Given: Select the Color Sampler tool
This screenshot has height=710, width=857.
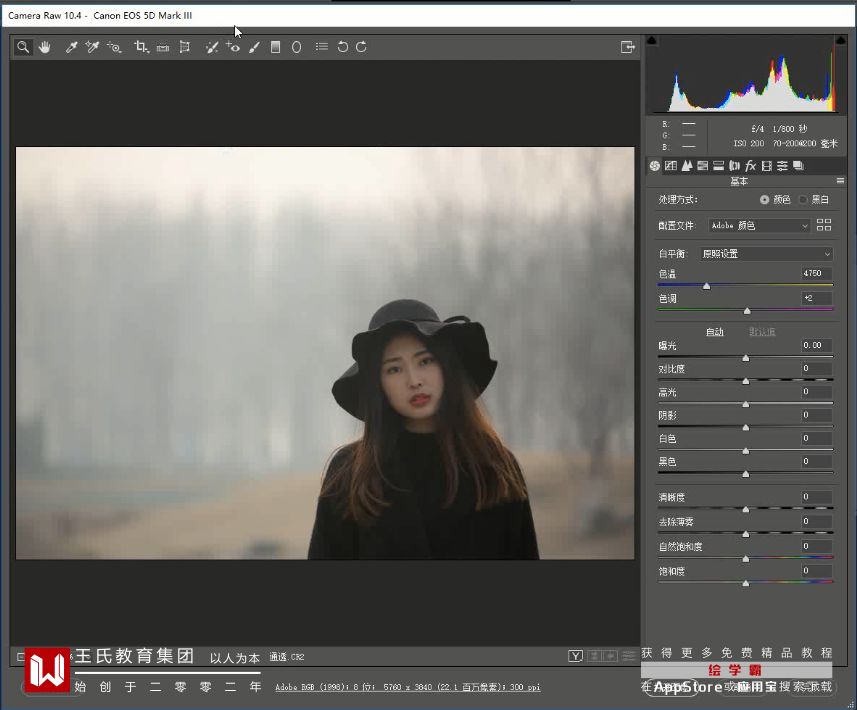Looking at the screenshot, I should tap(92, 48).
